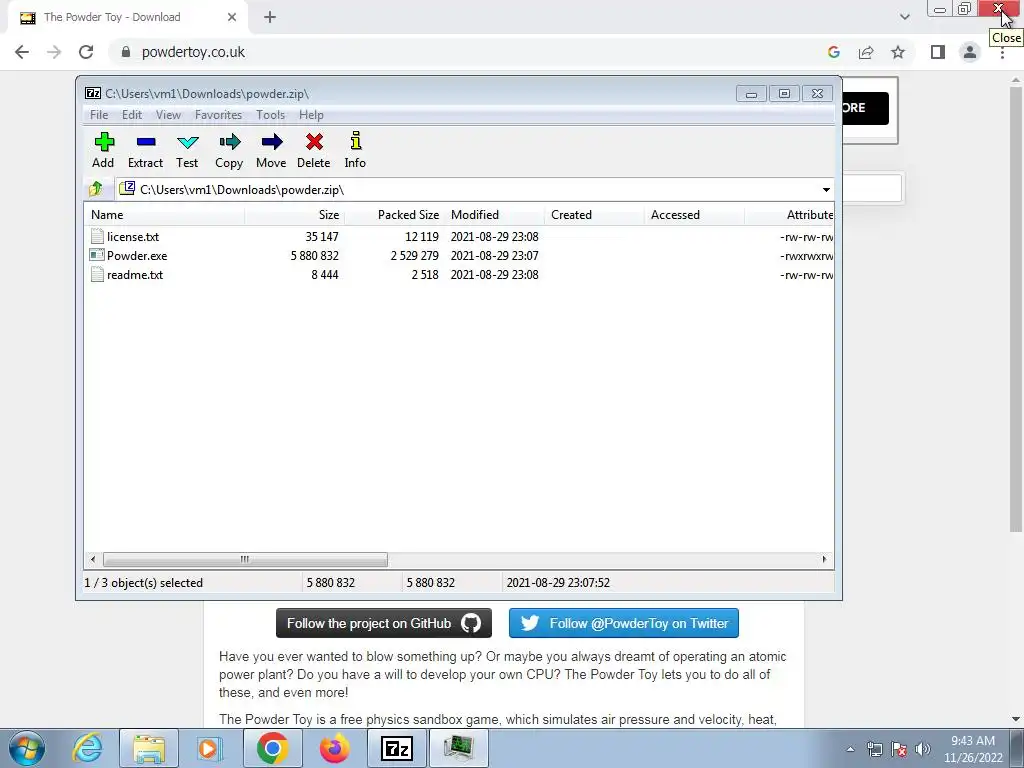Open Windows Explorer from taskbar
The width and height of the screenshot is (1024, 768).
click(x=149, y=748)
